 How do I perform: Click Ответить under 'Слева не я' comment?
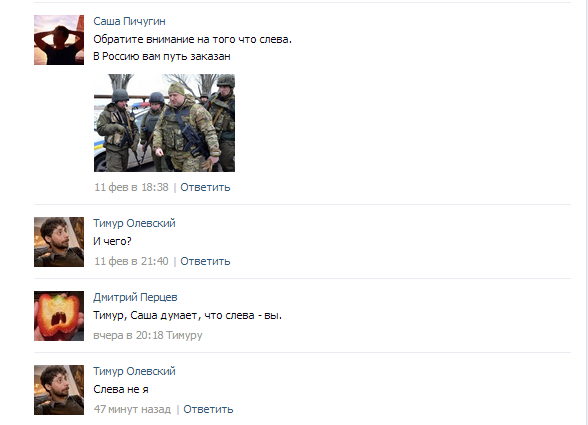click(x=208, y=409)
